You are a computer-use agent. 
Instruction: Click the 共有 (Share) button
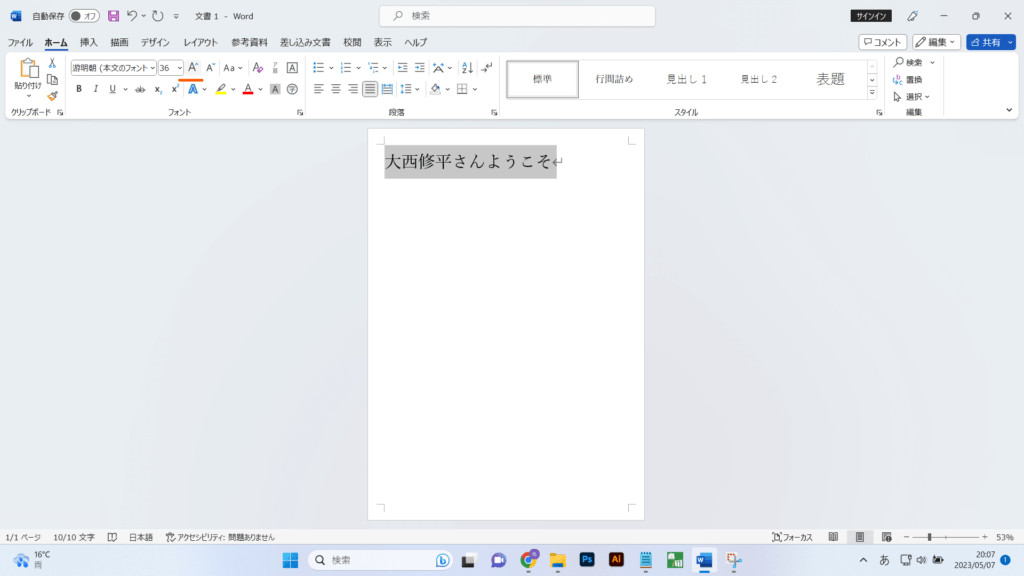pyautogui.click(x=990, y=42)
